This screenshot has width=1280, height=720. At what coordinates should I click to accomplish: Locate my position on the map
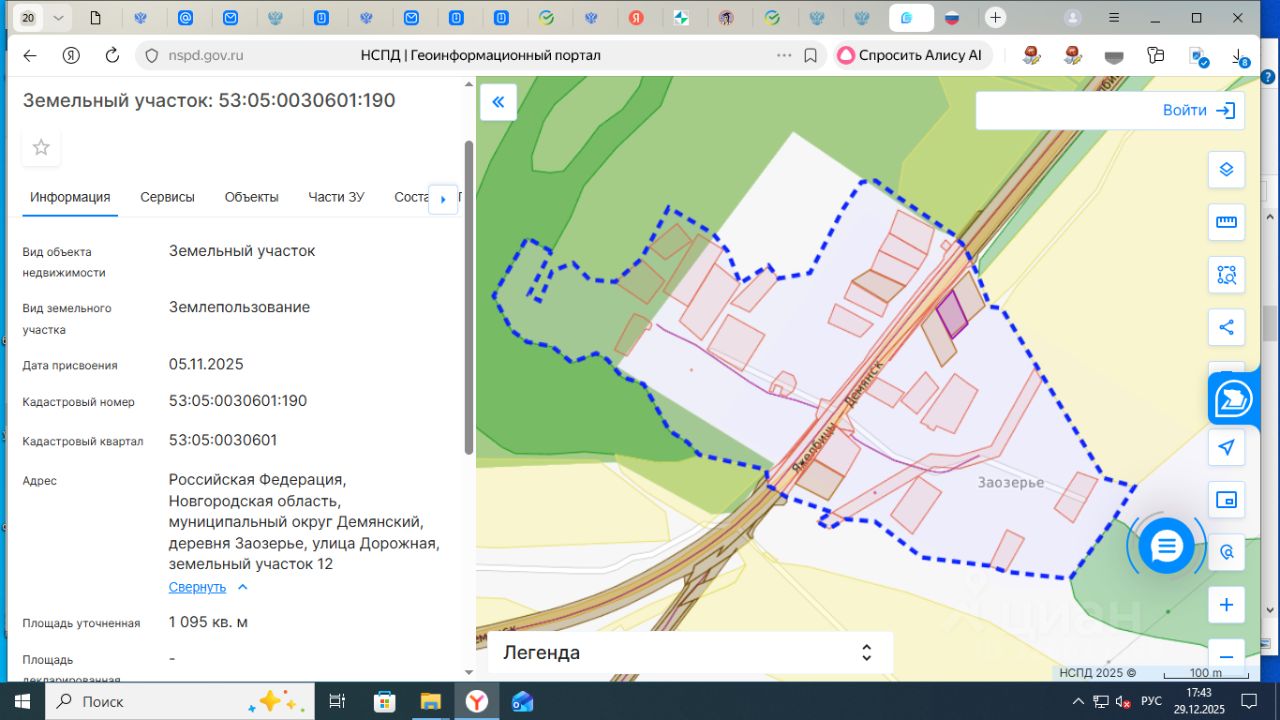point(1226,447)
